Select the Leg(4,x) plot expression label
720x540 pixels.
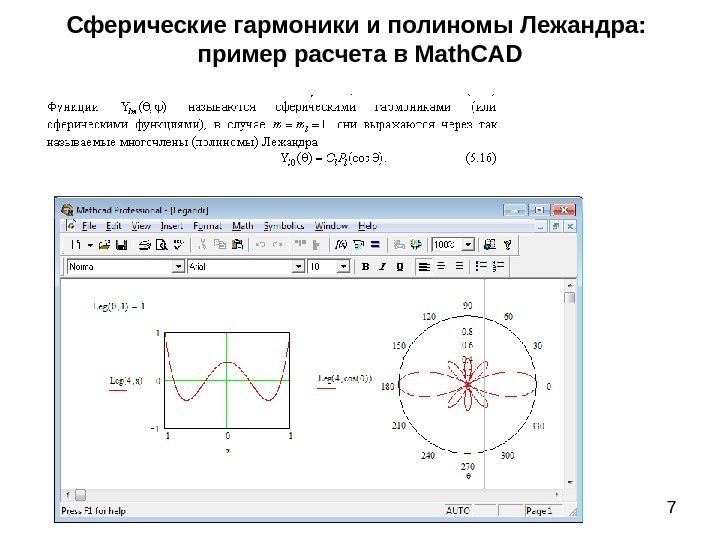click(126, 381)
